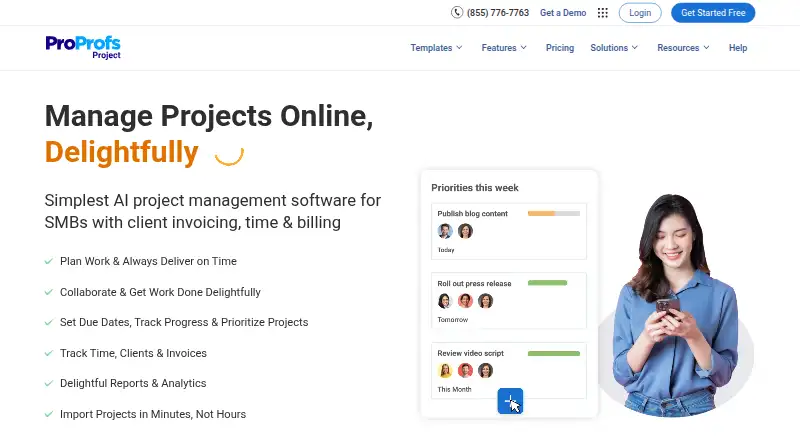Select last avatar in Roll out press release
The height and width of the screenshot is (440, 800).
(x=486, y=301)
